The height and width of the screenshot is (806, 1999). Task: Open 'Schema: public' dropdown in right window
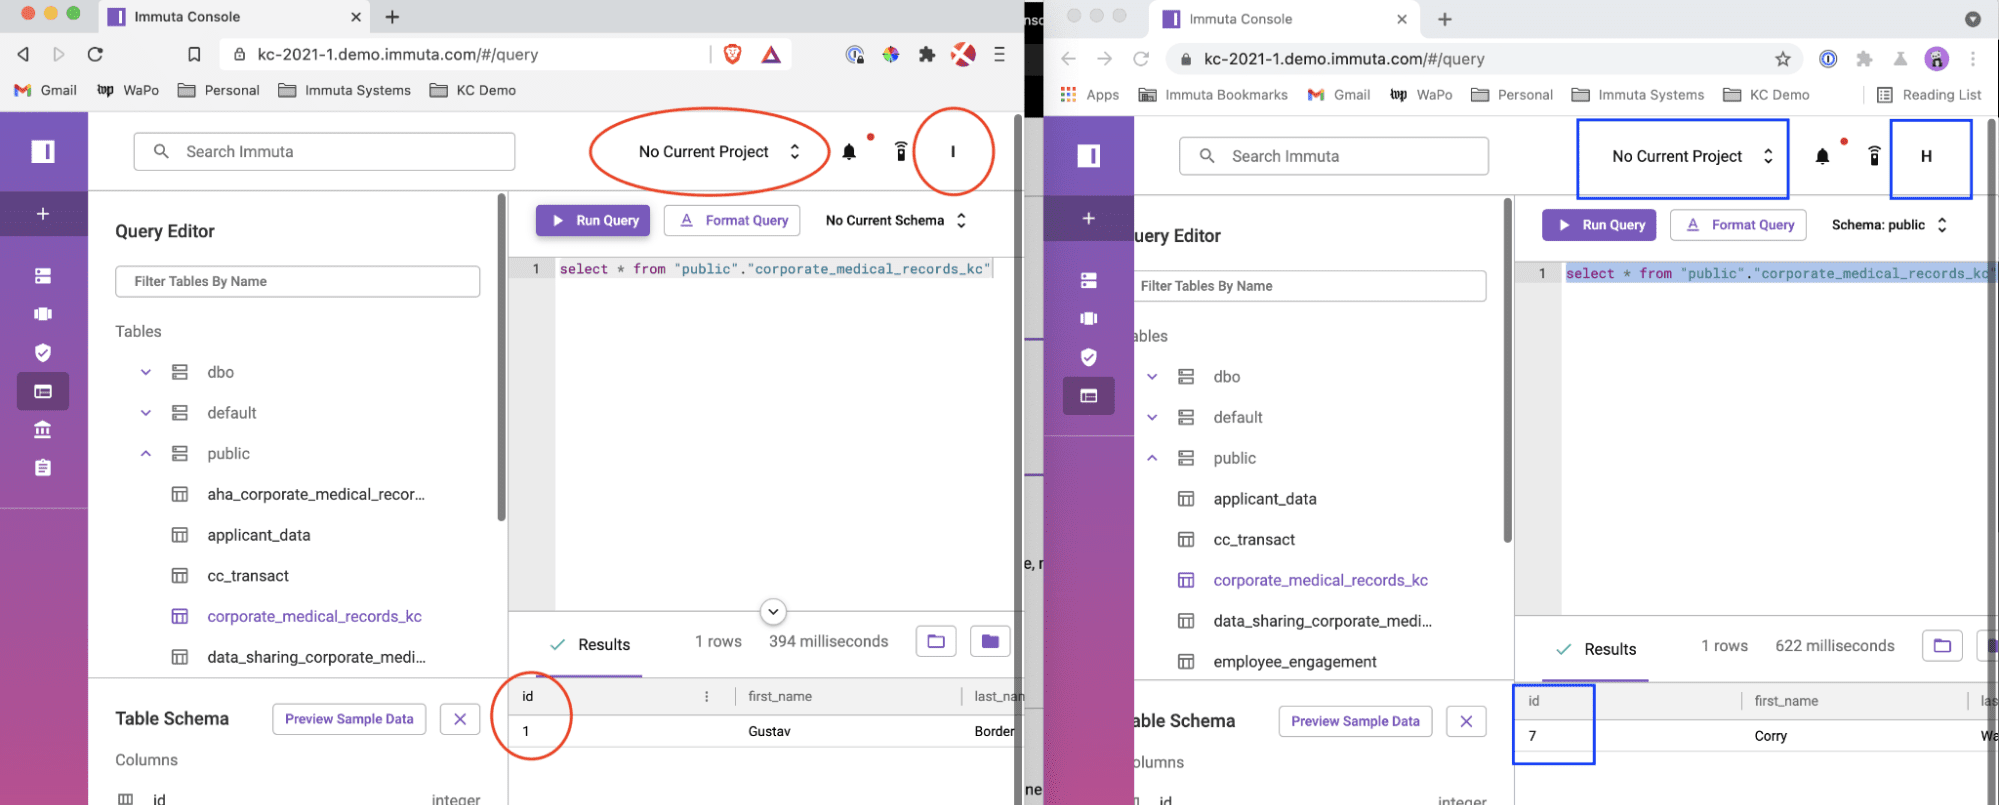(1889, 225)
